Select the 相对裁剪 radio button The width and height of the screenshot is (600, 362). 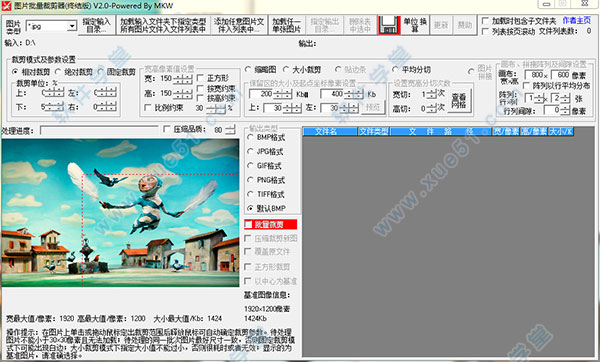point(15,72)
